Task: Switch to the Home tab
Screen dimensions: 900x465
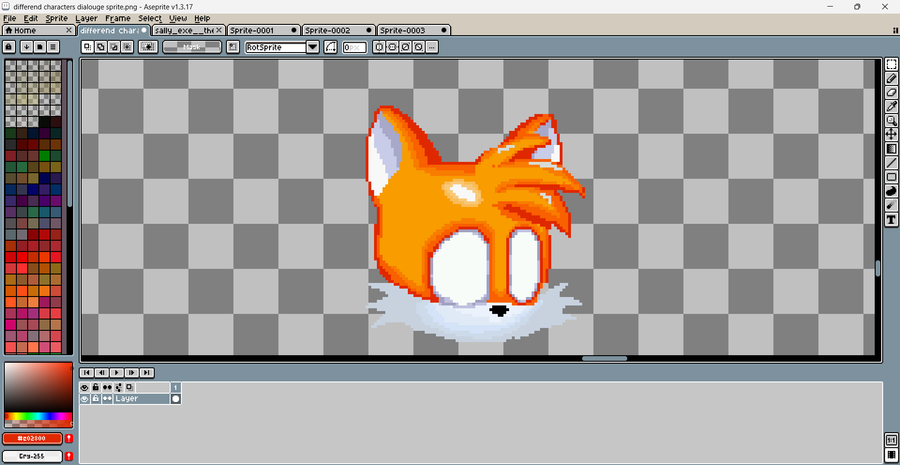Action: click(x=38, y=30)
